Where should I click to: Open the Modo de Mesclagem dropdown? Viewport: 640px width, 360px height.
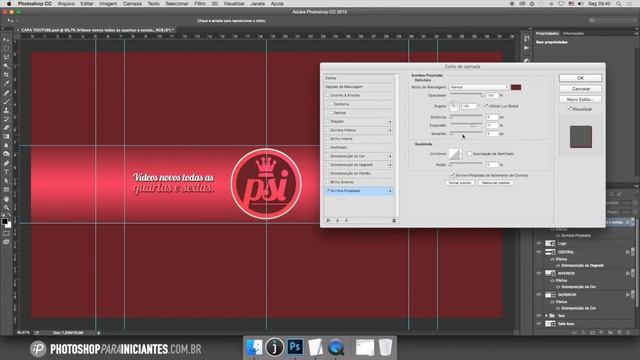point(479,87)
